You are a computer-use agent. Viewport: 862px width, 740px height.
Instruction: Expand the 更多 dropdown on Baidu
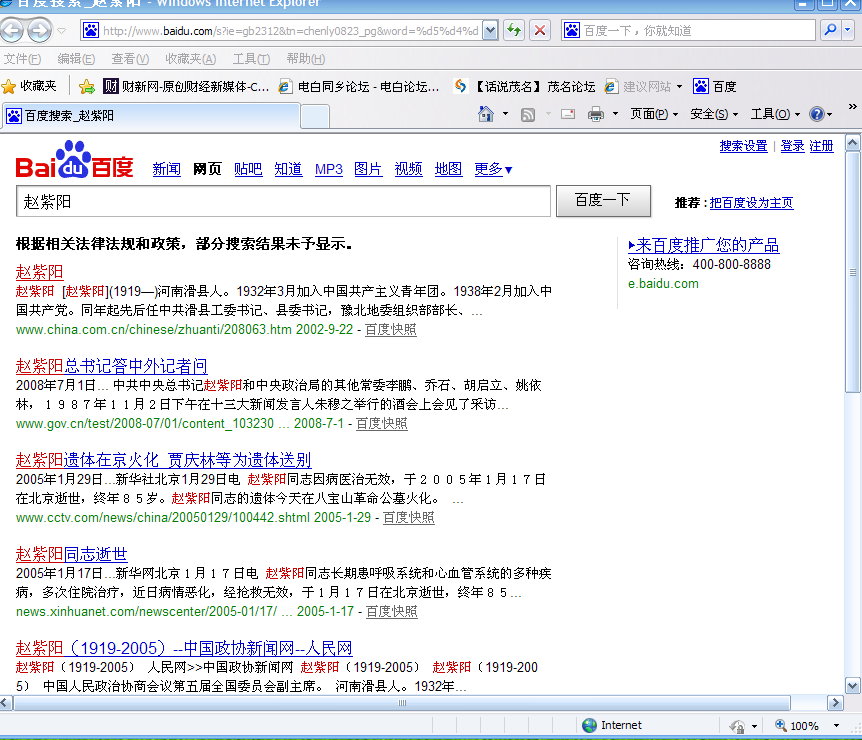[x=493, y=169]
